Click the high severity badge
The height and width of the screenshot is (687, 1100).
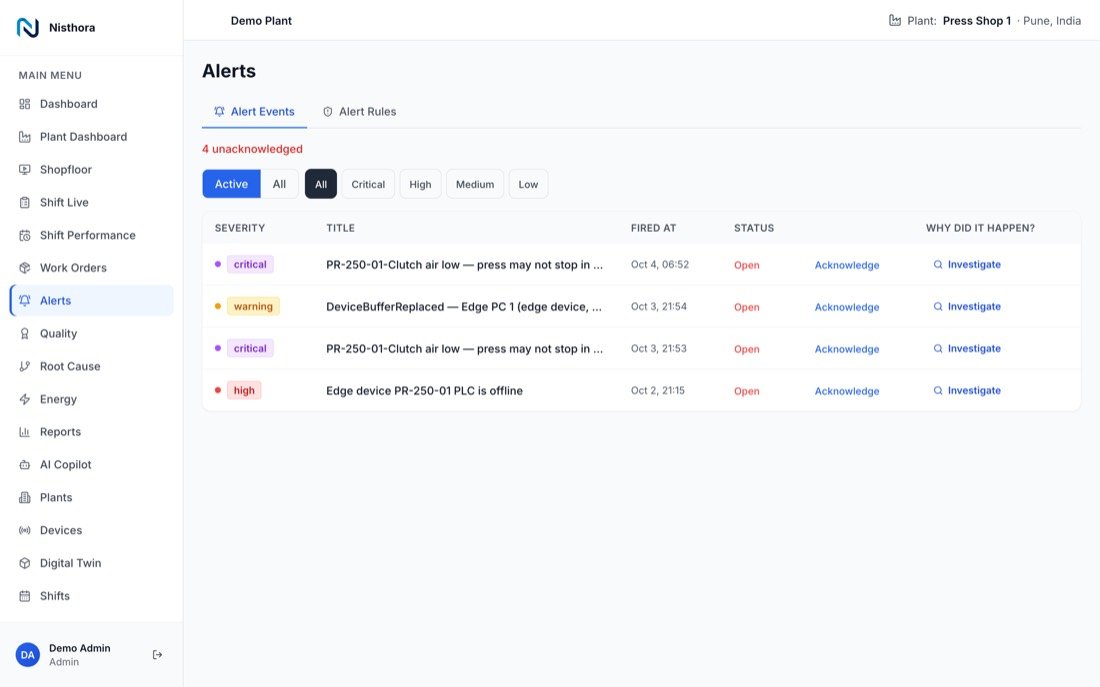point(244,391)
